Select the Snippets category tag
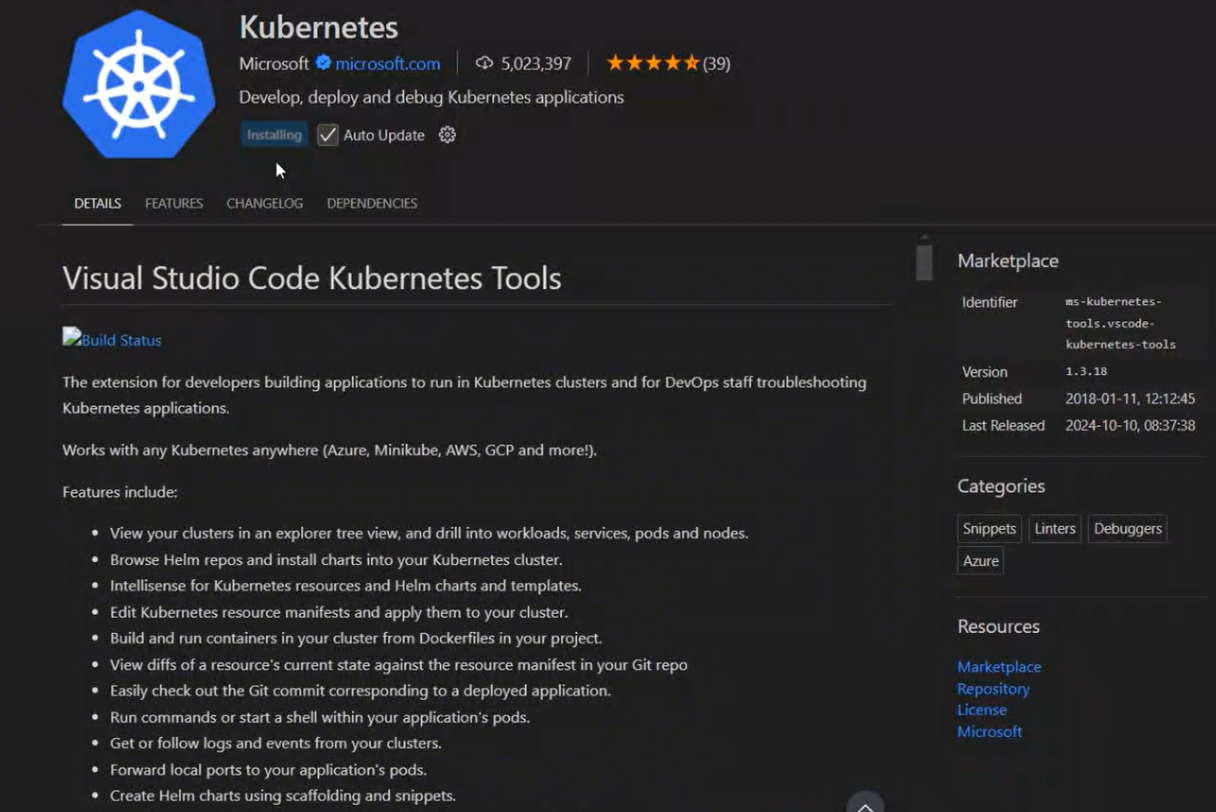Screen dimensions: 1216x812 pos(989,528)
